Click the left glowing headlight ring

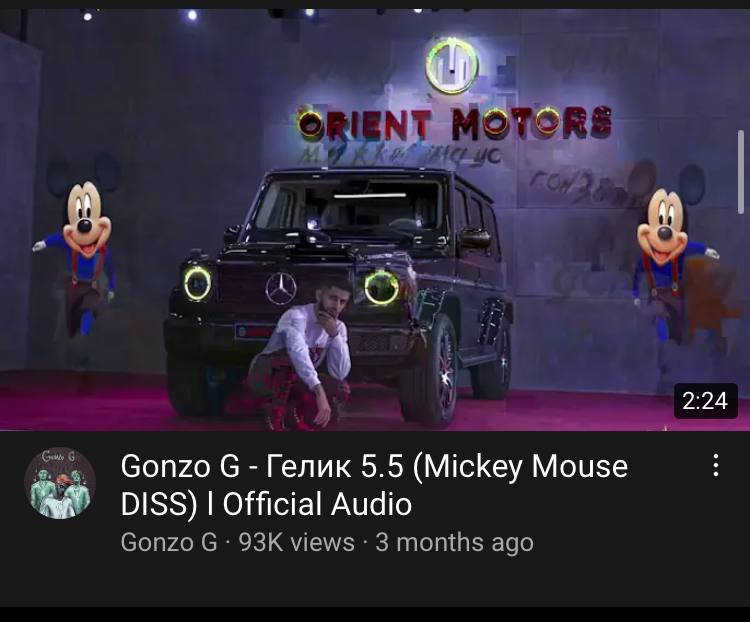pyautogui.click(x=198, y=283)
